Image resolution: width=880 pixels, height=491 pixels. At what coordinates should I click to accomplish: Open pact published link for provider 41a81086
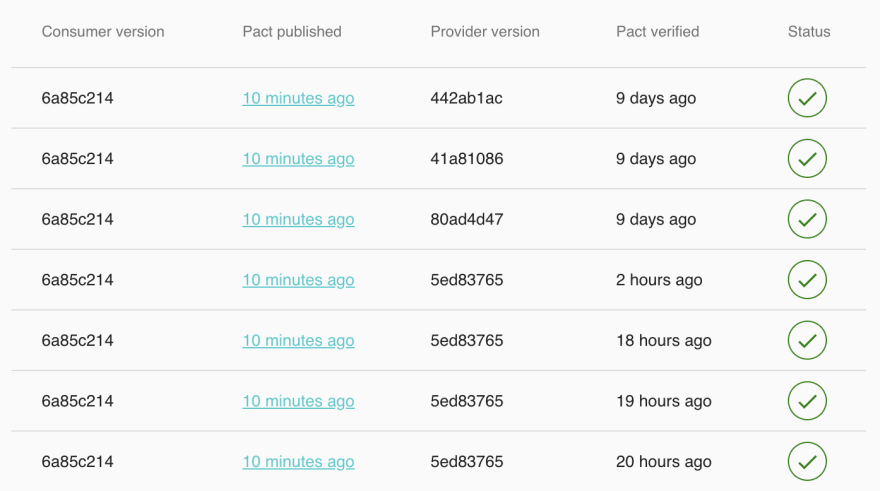pyautogui.click(x=298, y=159)
